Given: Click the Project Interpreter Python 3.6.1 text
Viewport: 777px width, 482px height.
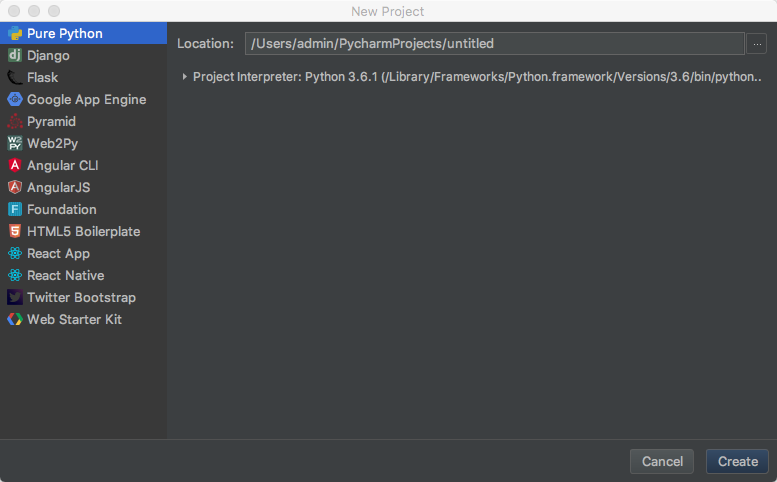Looking at the screenshot, I should [477, 77].
